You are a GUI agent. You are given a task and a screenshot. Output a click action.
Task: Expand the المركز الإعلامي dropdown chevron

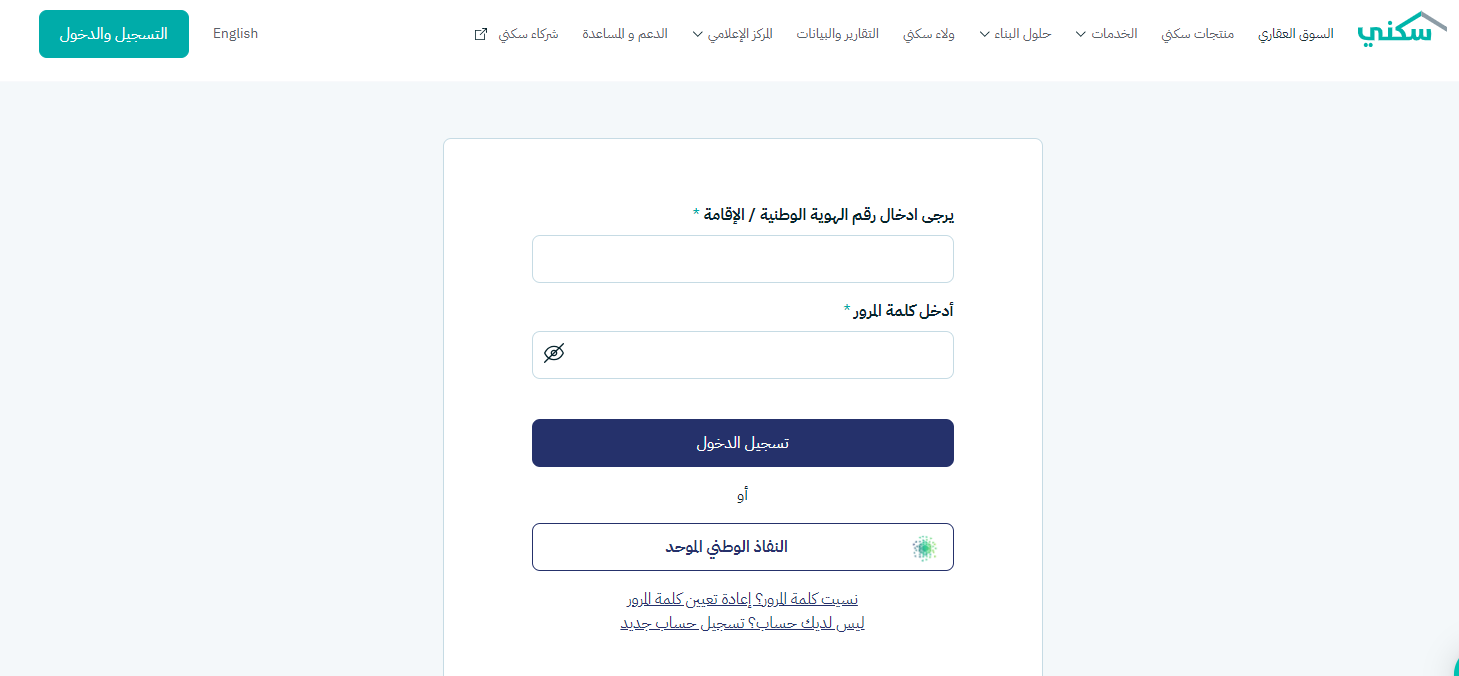(698, 34)
